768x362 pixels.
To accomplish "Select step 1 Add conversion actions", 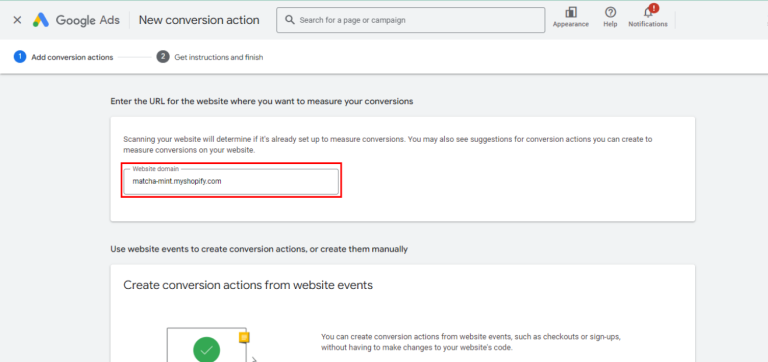I will (64, 57).
